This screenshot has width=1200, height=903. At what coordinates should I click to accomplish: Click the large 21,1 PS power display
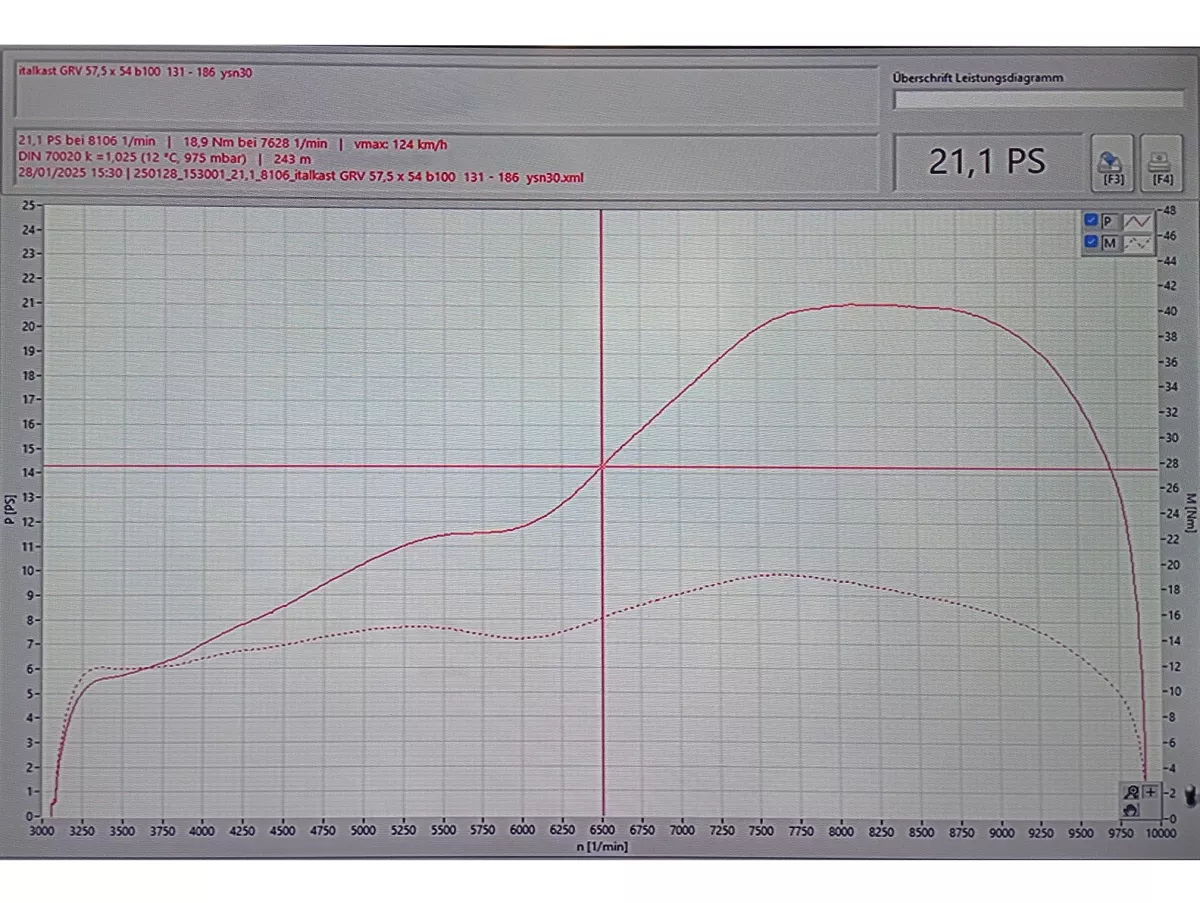click(986, 162)
